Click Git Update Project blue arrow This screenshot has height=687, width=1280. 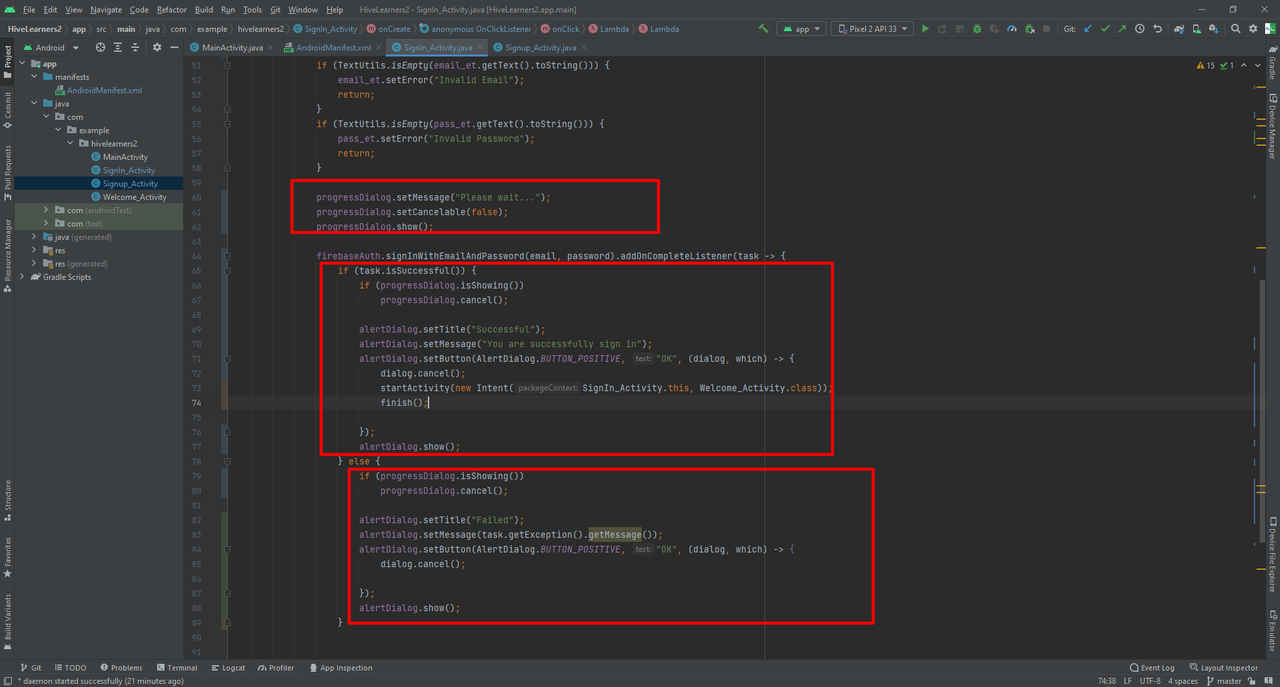[x=1087, y=29]
